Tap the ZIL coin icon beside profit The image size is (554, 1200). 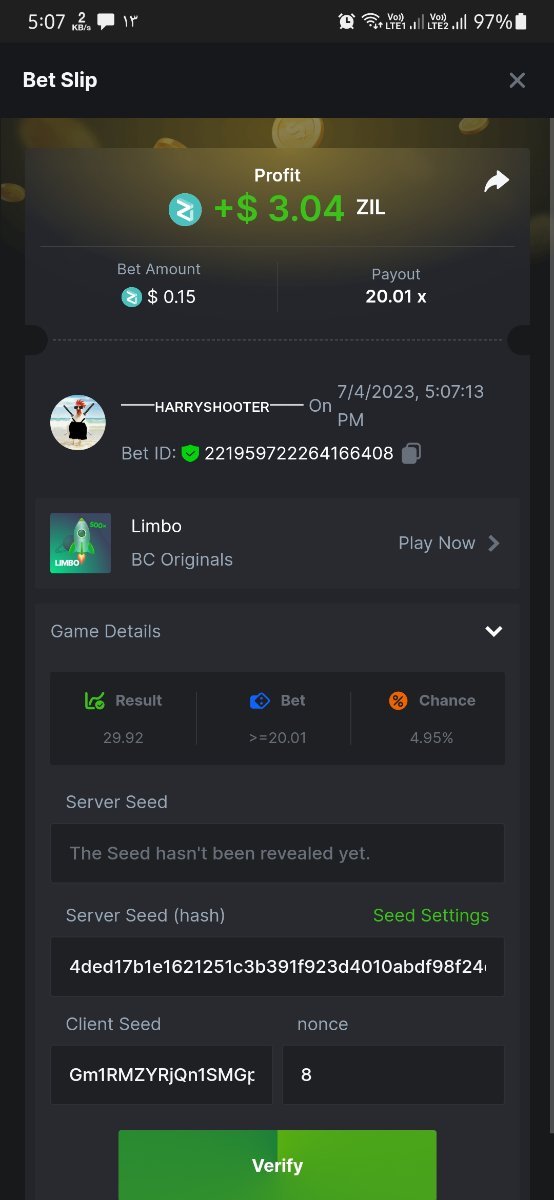[x=185, y=209]
